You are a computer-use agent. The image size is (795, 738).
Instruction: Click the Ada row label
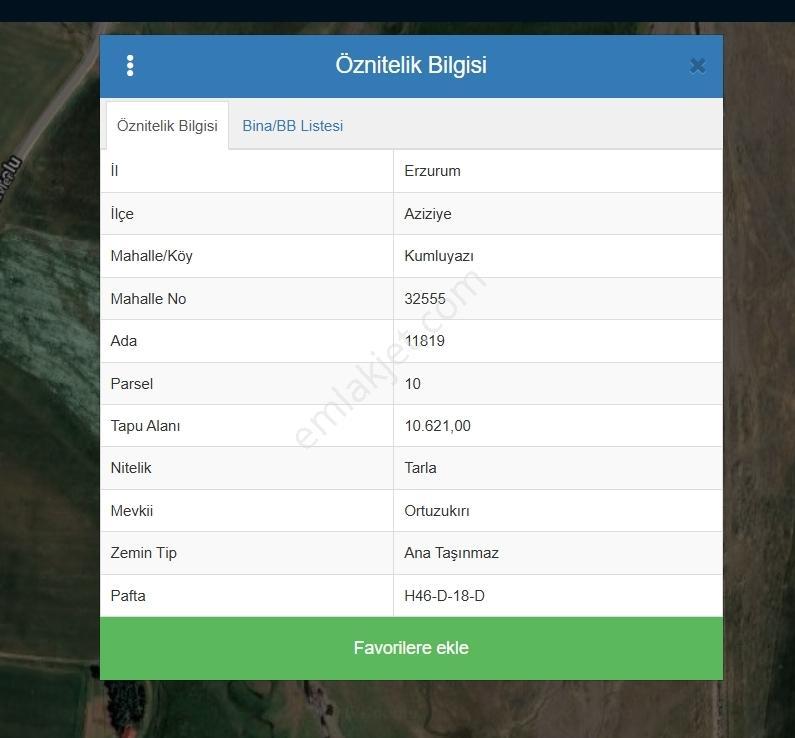point(124,341)
